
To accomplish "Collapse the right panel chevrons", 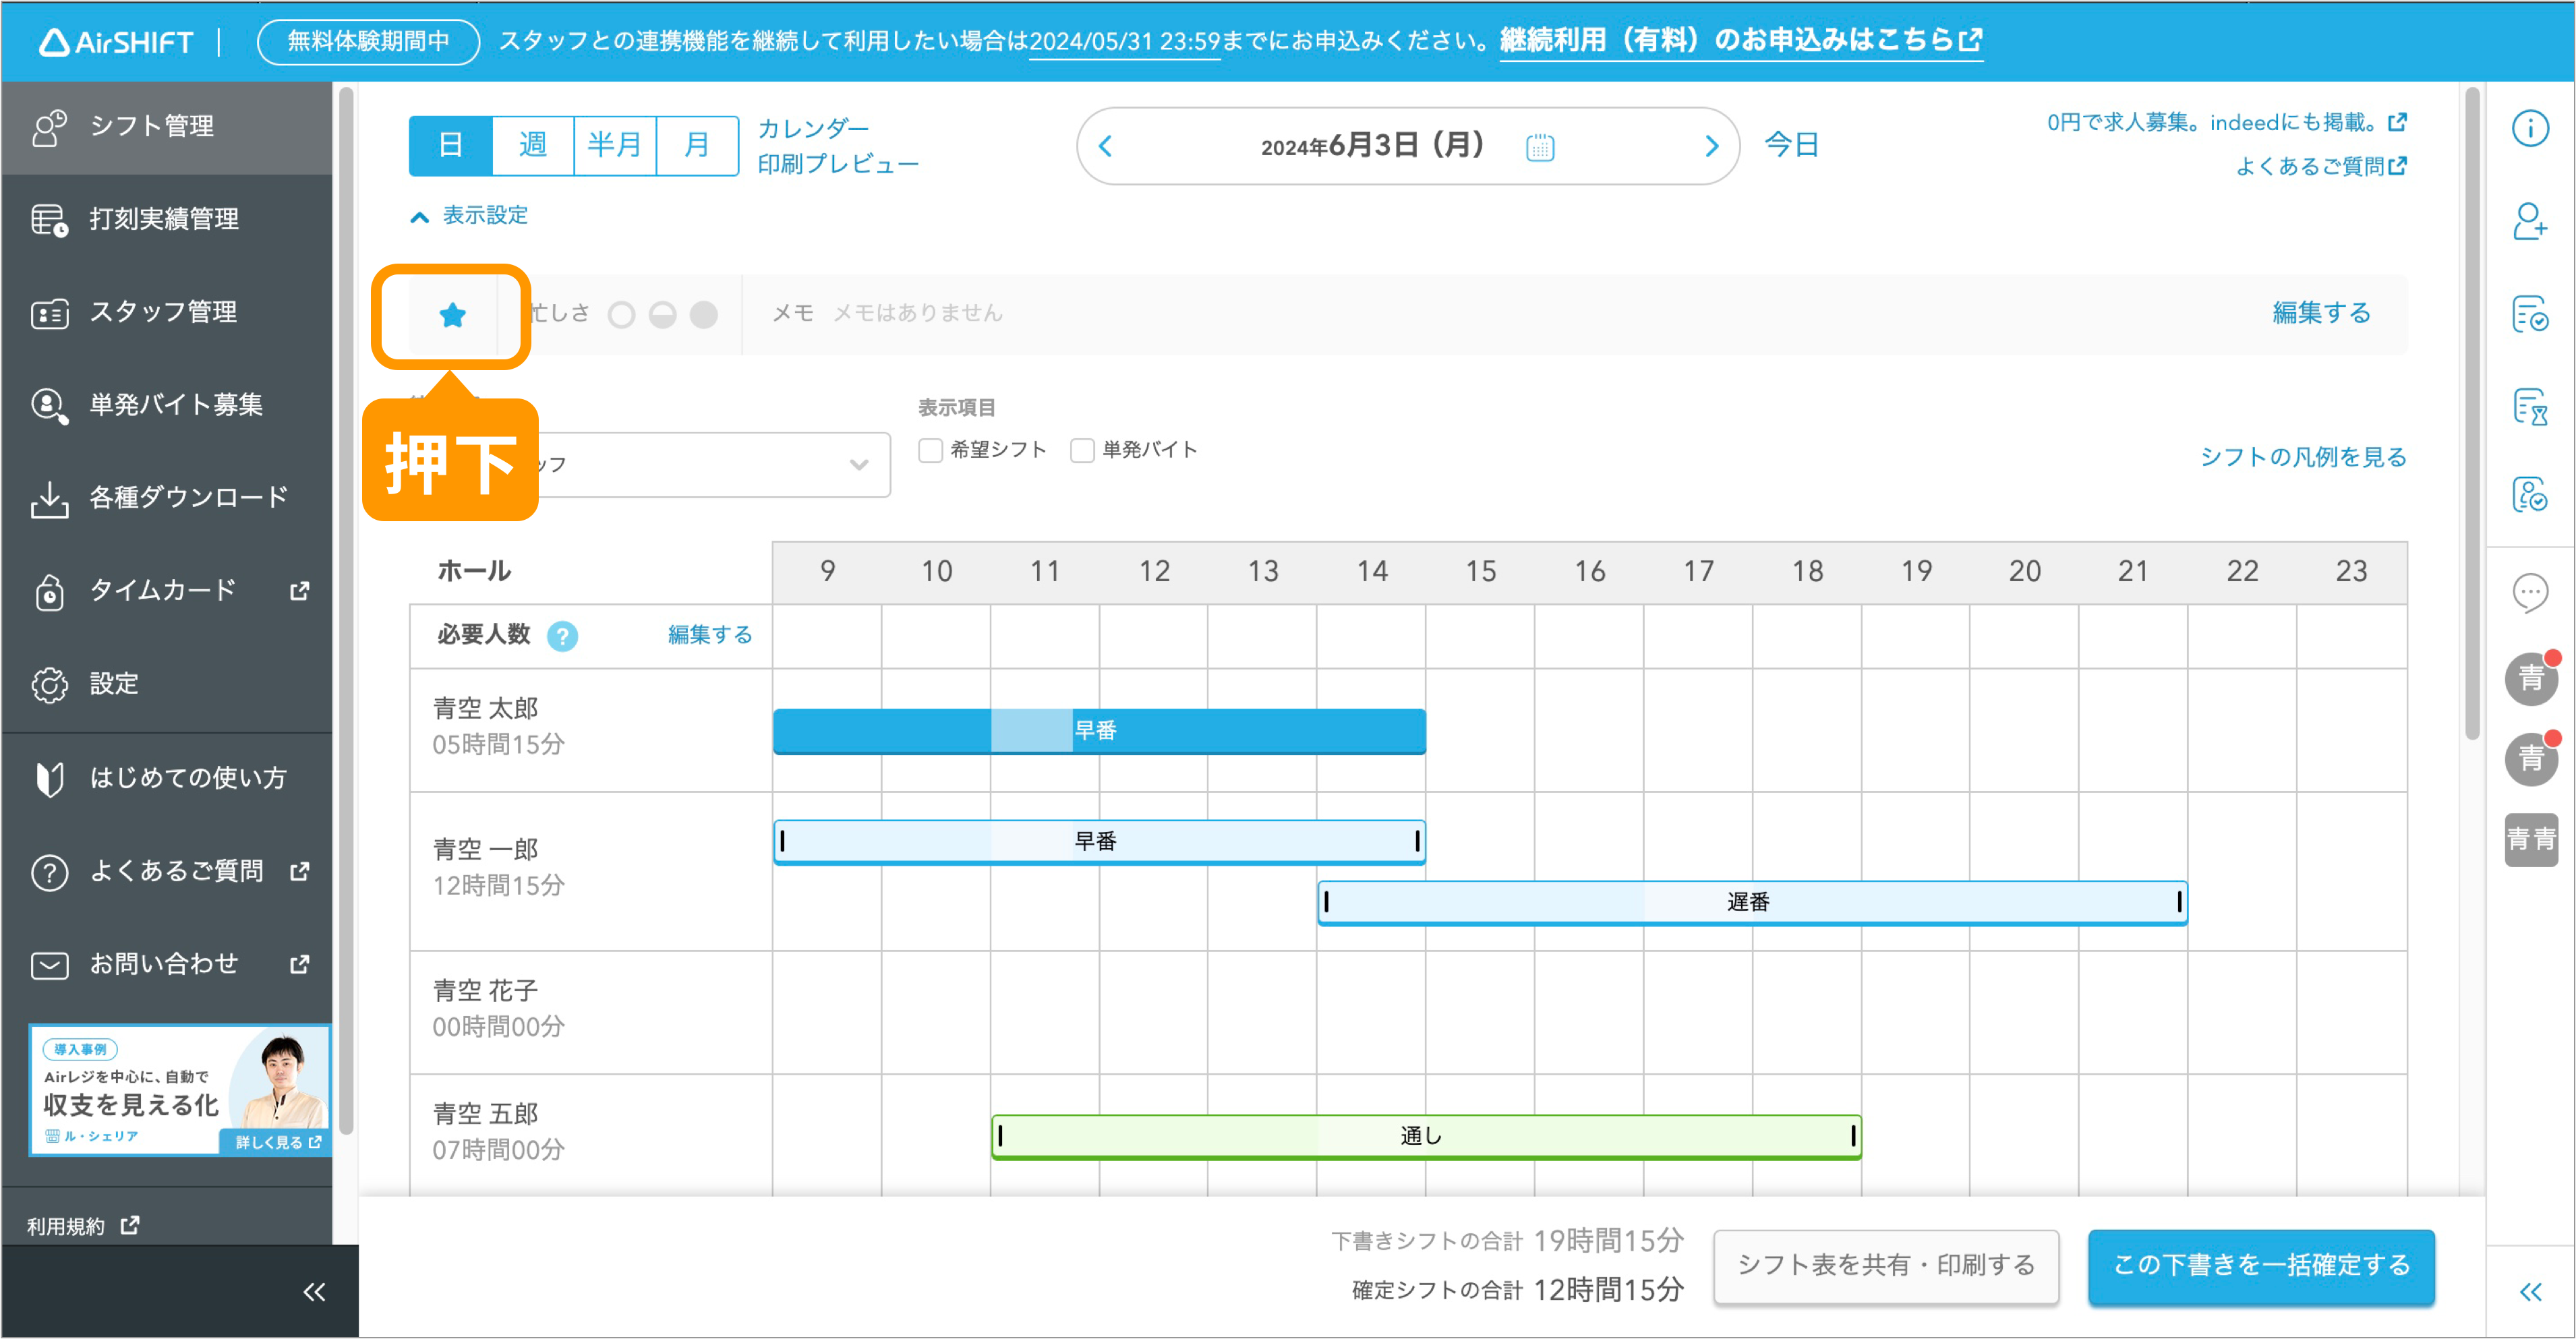I will click(x=2530, y=1293).
